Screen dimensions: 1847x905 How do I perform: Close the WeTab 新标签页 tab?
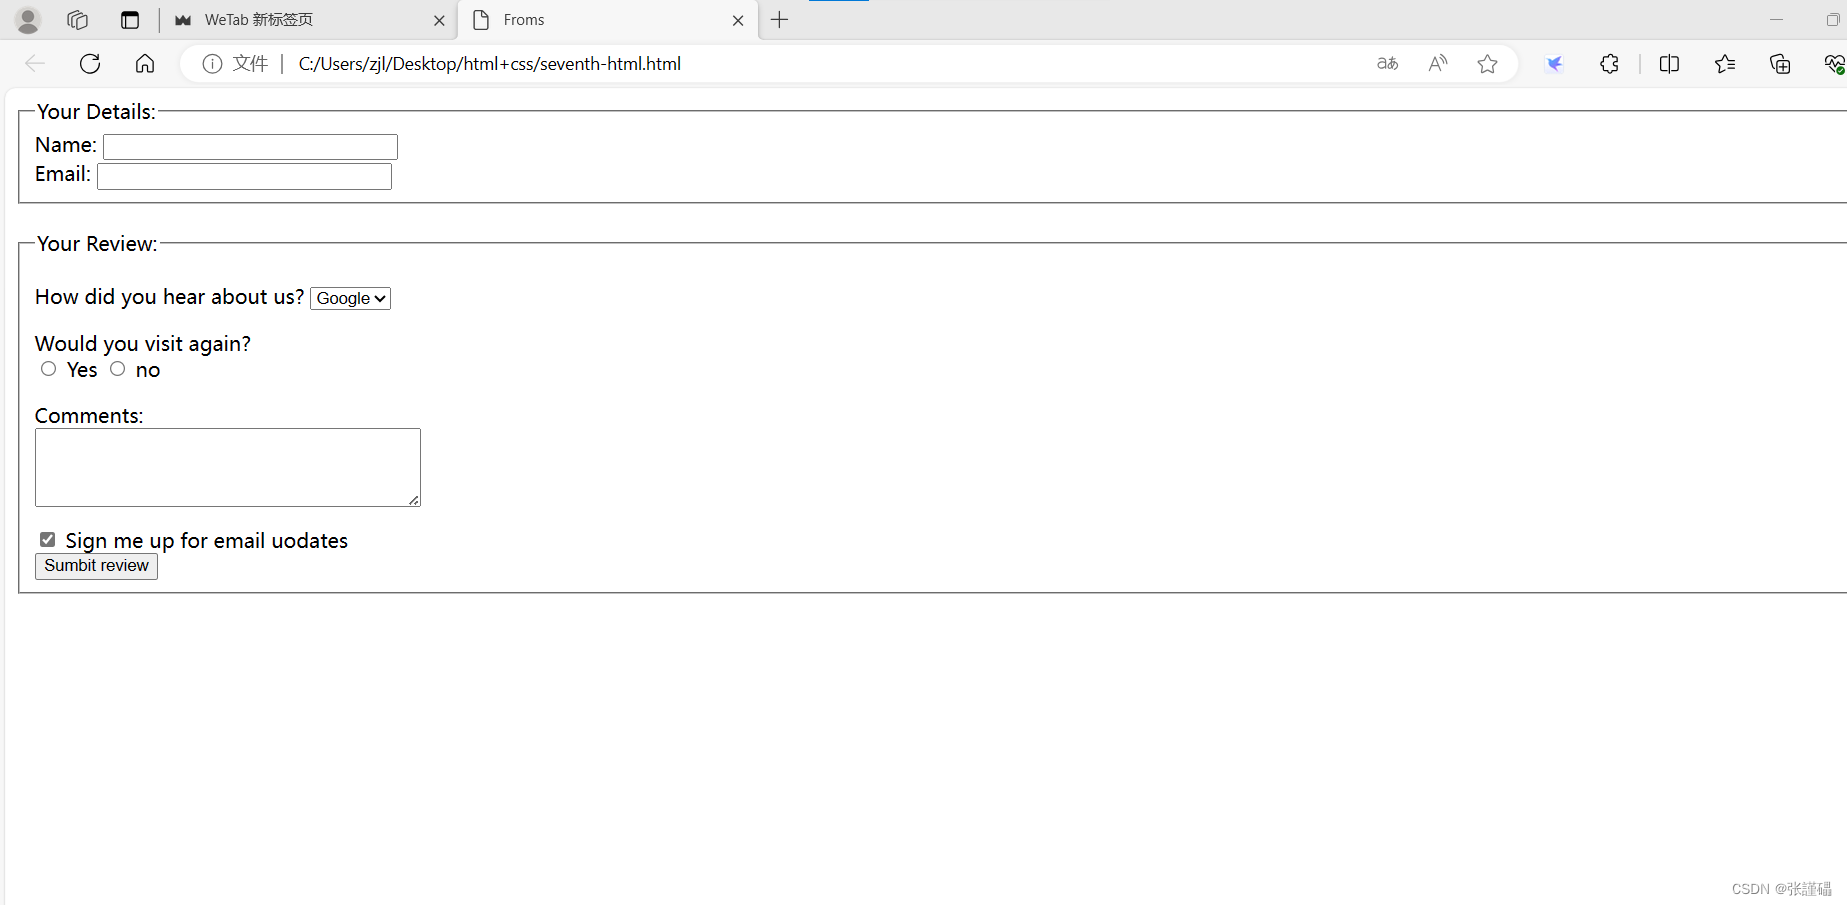(x=439, y=20)
